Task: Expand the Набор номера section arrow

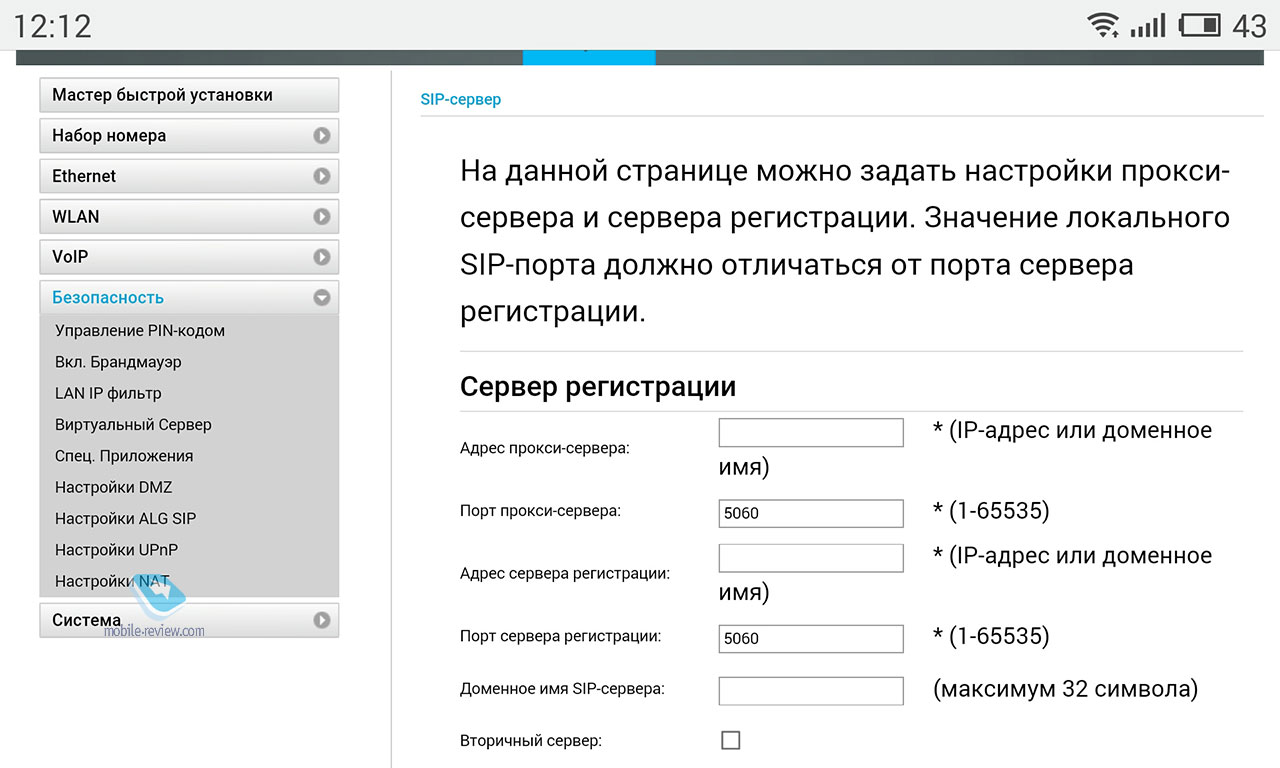Action: tap(321, 136)
